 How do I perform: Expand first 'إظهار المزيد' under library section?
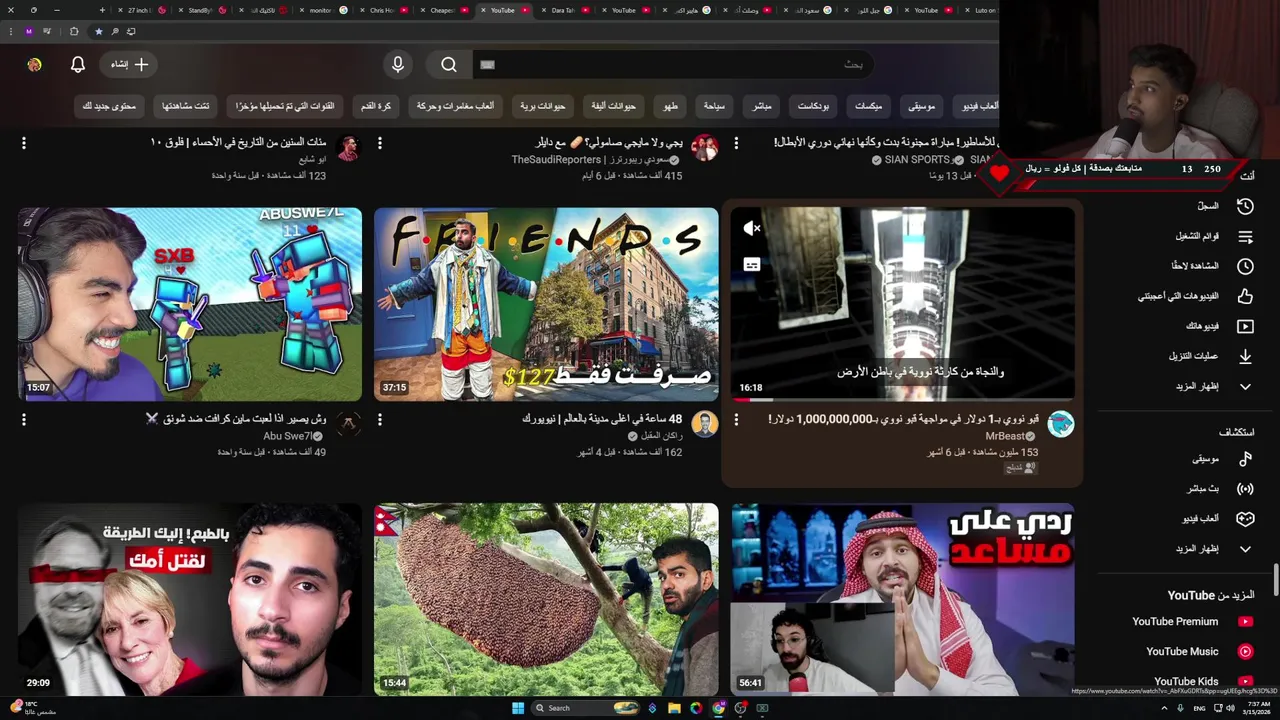click(1214, 386)
